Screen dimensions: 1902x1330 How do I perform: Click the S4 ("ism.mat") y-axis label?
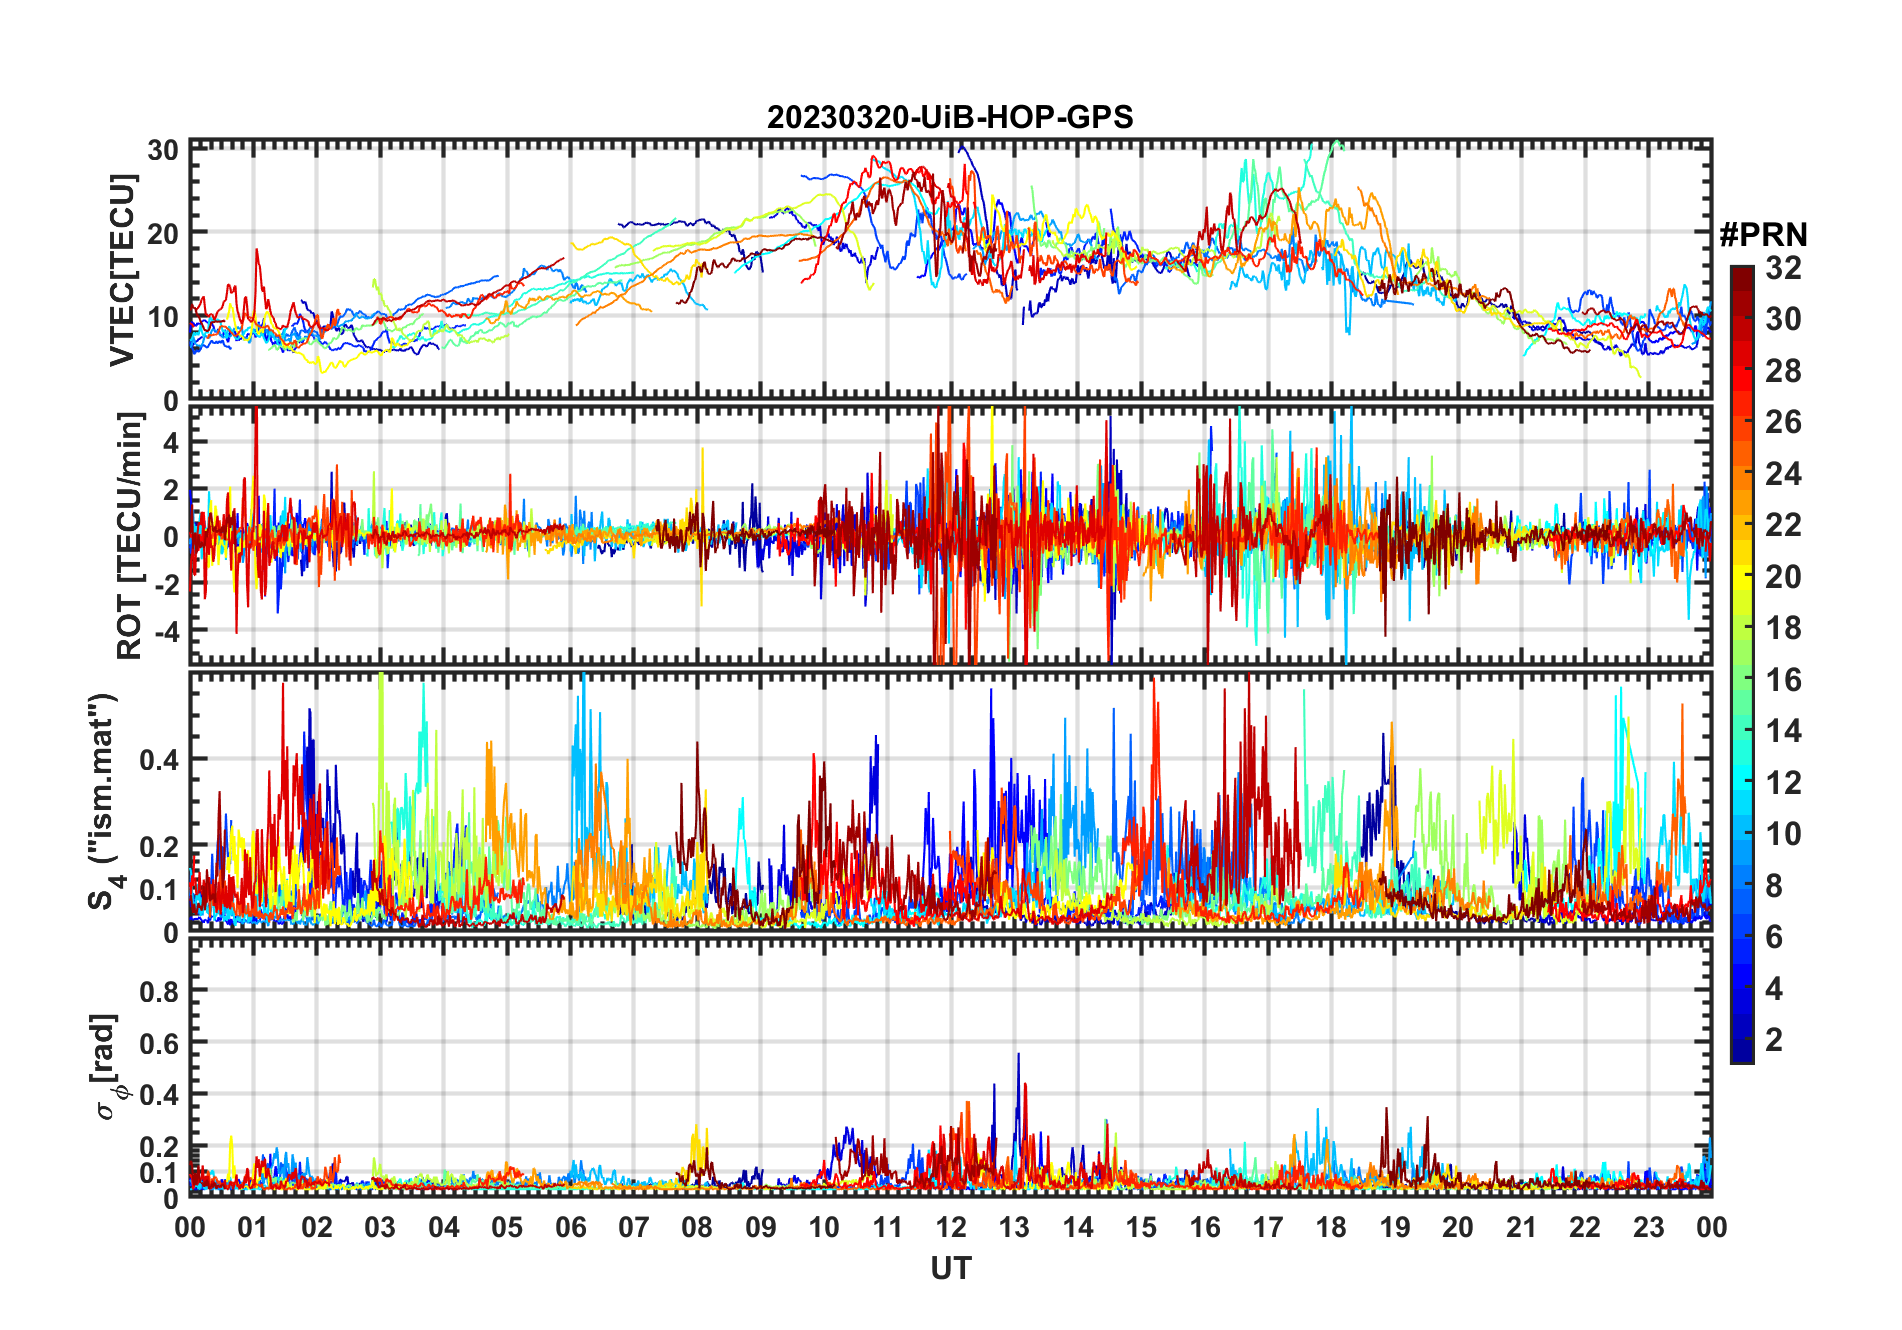tap(105, 801)
